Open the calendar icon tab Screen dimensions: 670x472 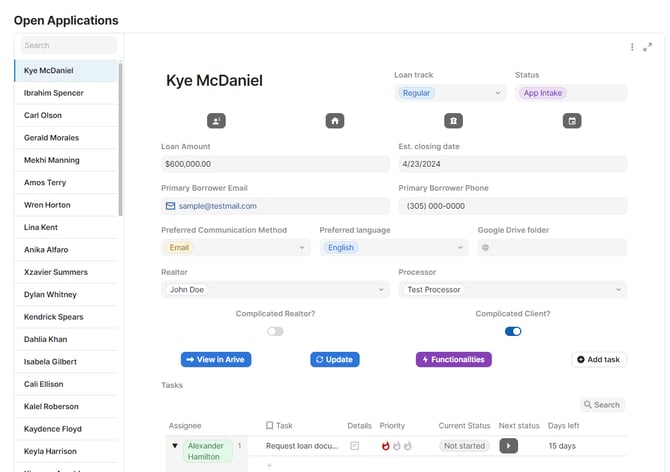coord(572,121)
